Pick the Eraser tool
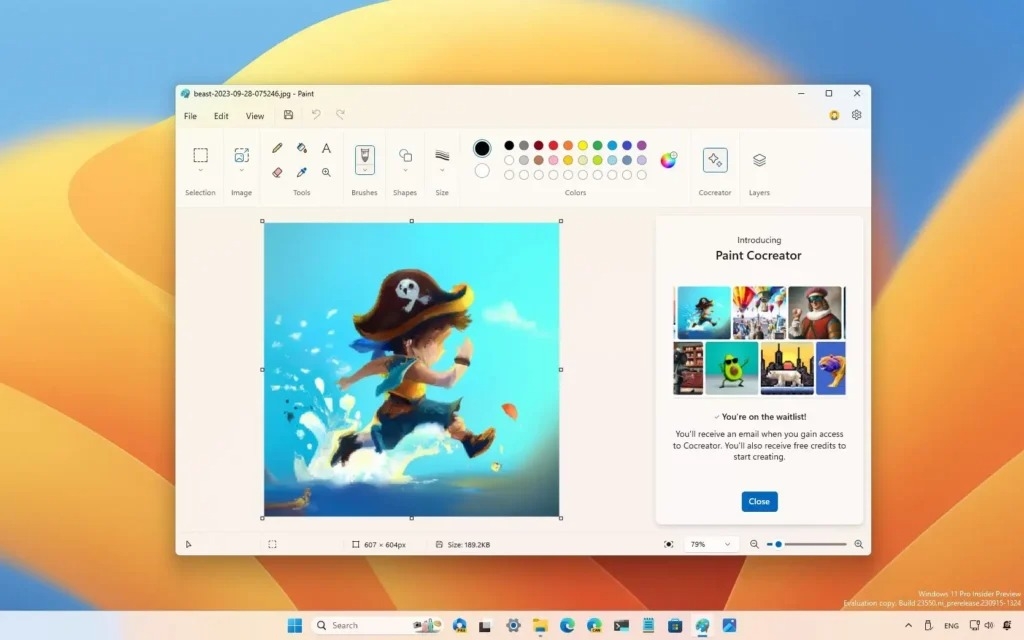 (277, 172)
